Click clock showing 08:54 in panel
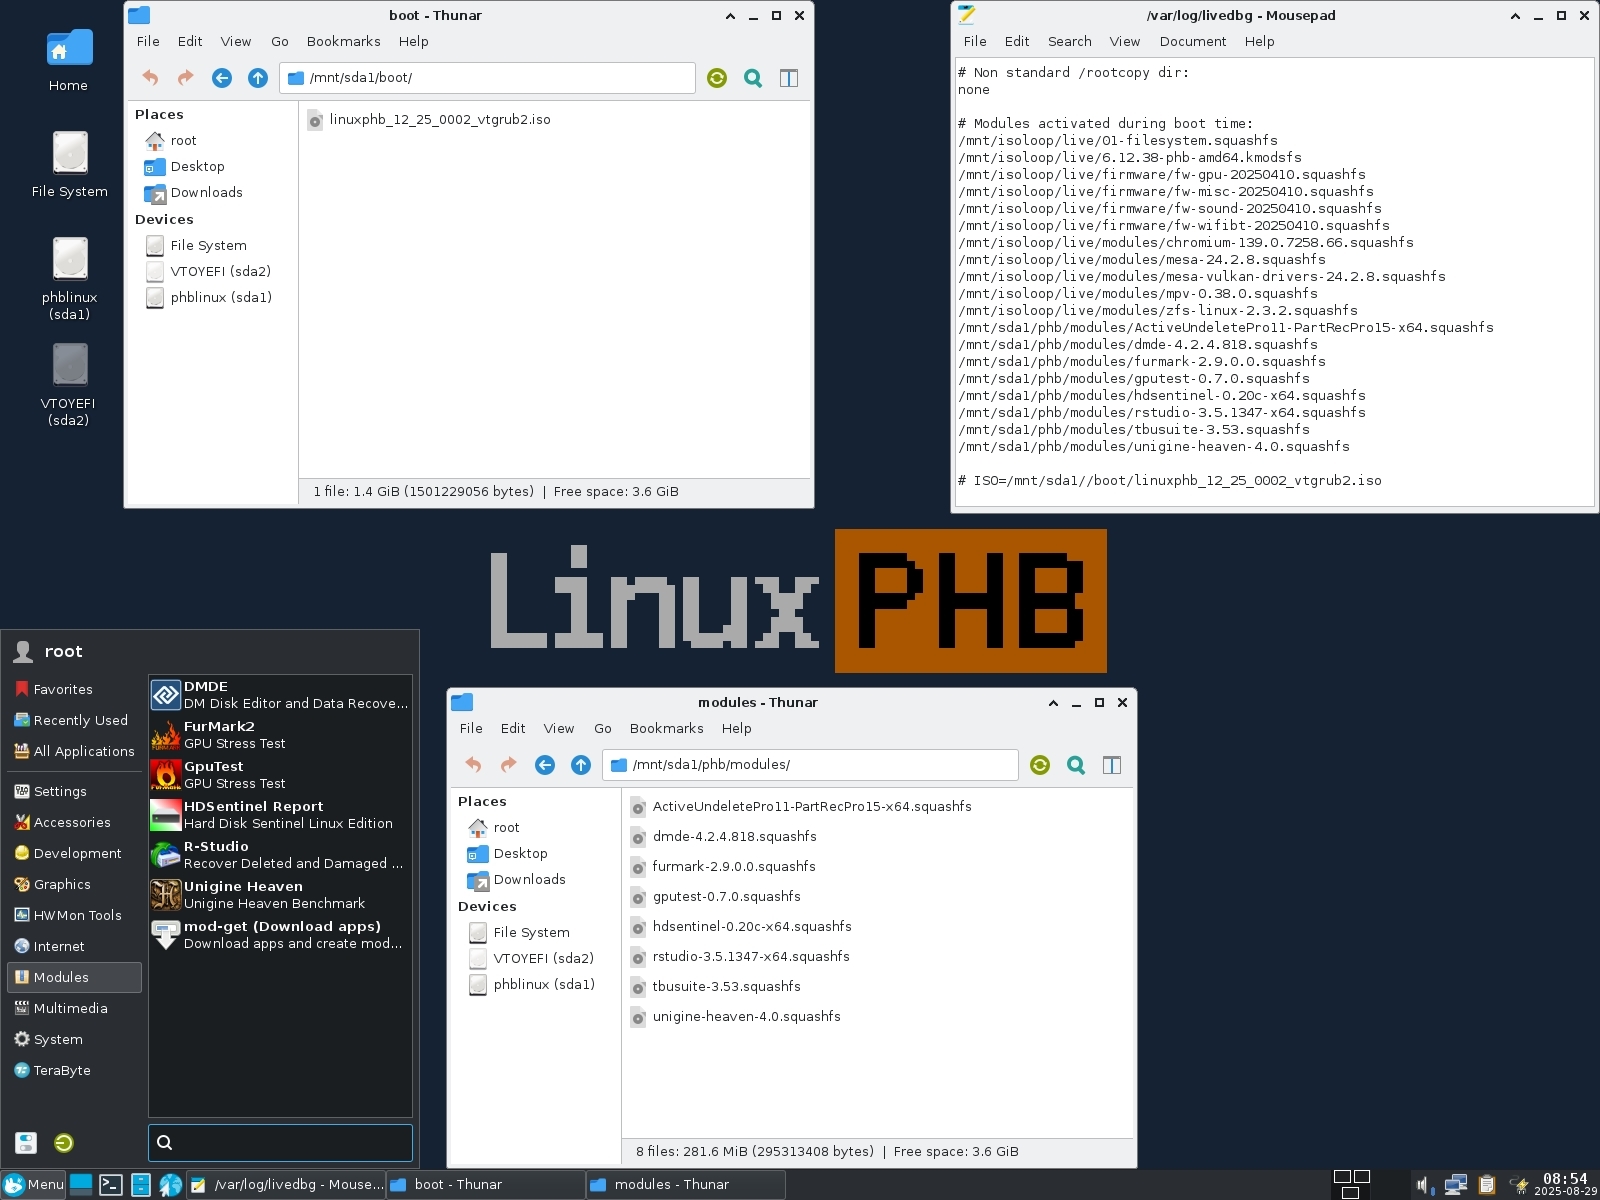1600x1200 pixels. tap(1565, 1185)
